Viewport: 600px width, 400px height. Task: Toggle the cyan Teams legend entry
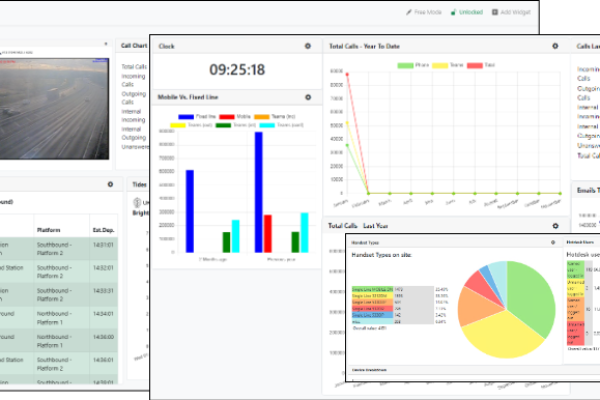tap(282, 125)
